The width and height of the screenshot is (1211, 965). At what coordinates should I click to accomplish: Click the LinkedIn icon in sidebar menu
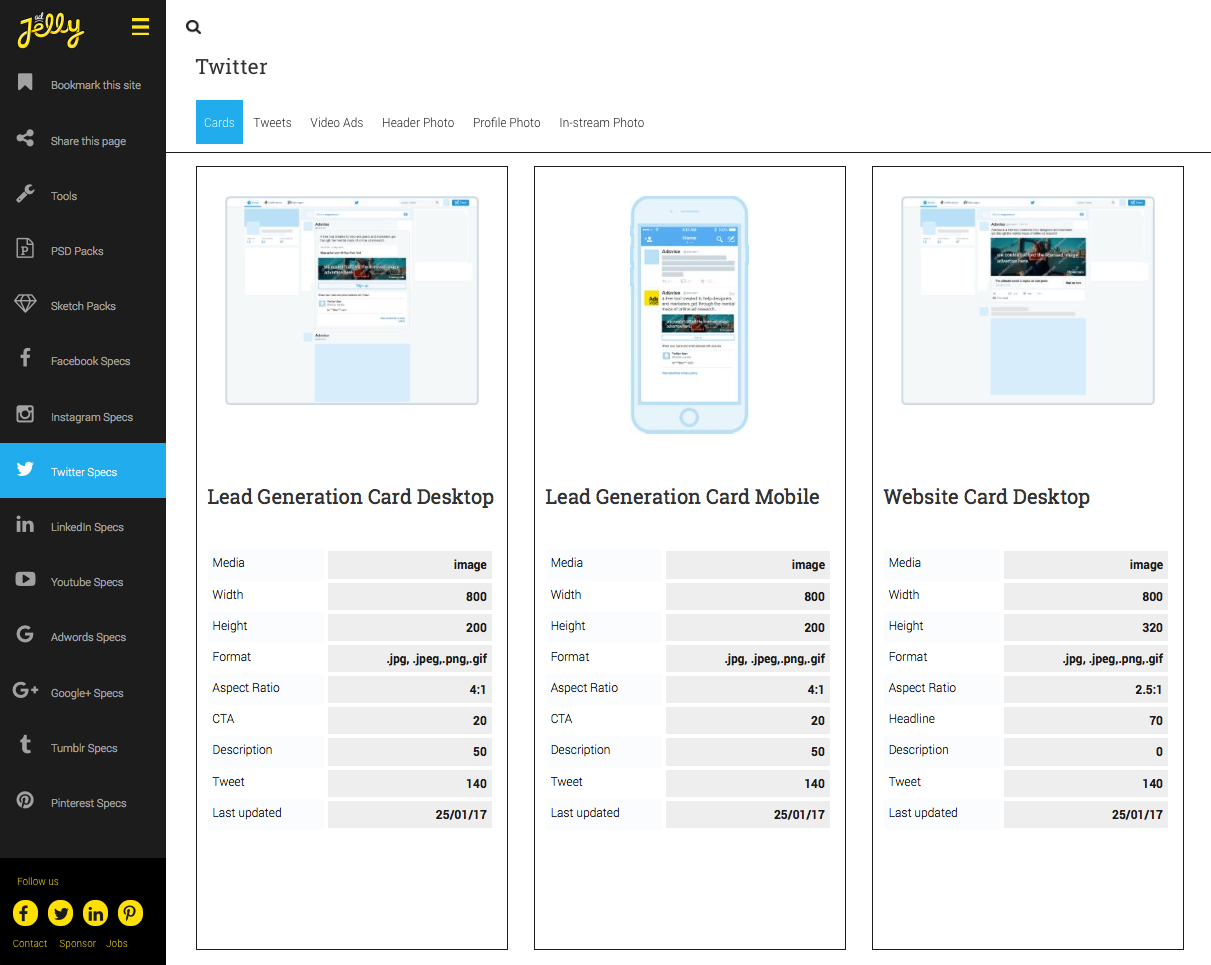click(x=26, y=525)
